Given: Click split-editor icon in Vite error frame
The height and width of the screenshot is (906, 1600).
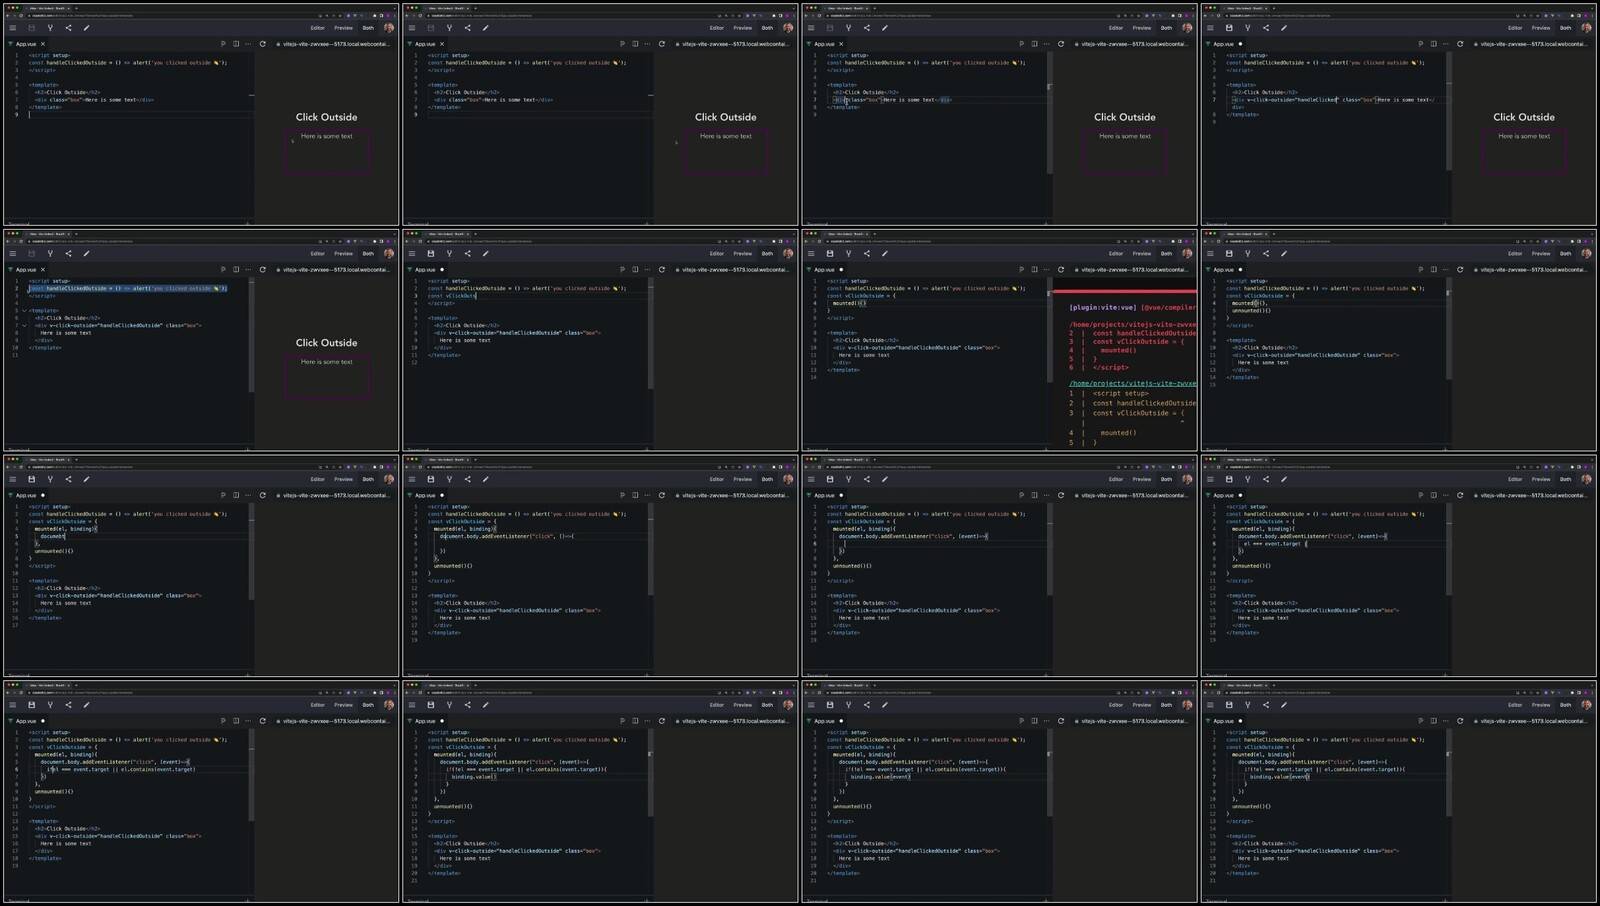Looking at the screenshot, I should click(x=1034, y=270).
